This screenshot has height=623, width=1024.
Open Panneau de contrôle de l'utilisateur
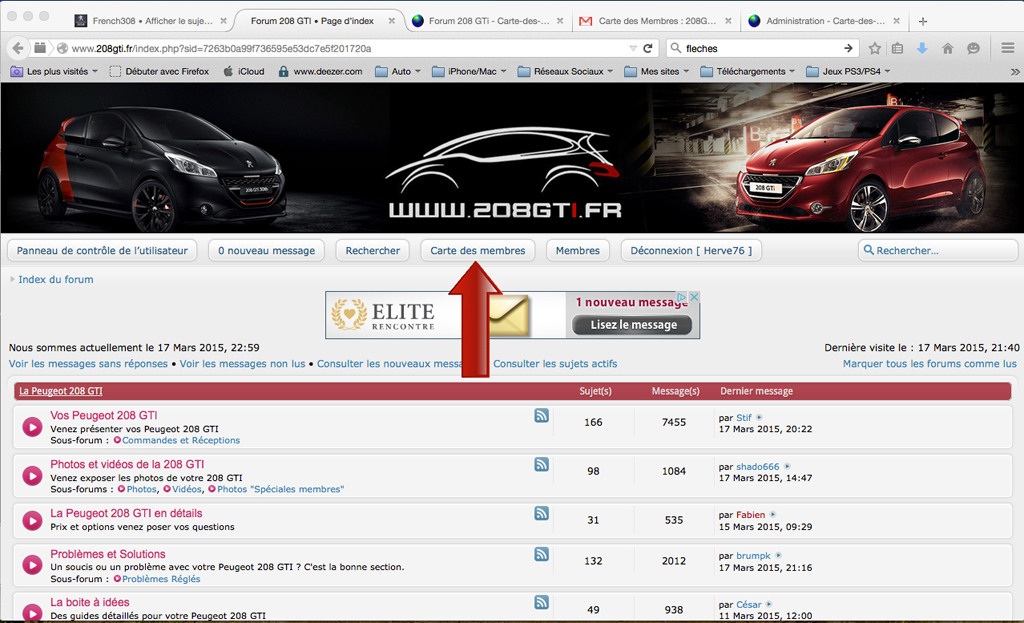click(102, 251)
